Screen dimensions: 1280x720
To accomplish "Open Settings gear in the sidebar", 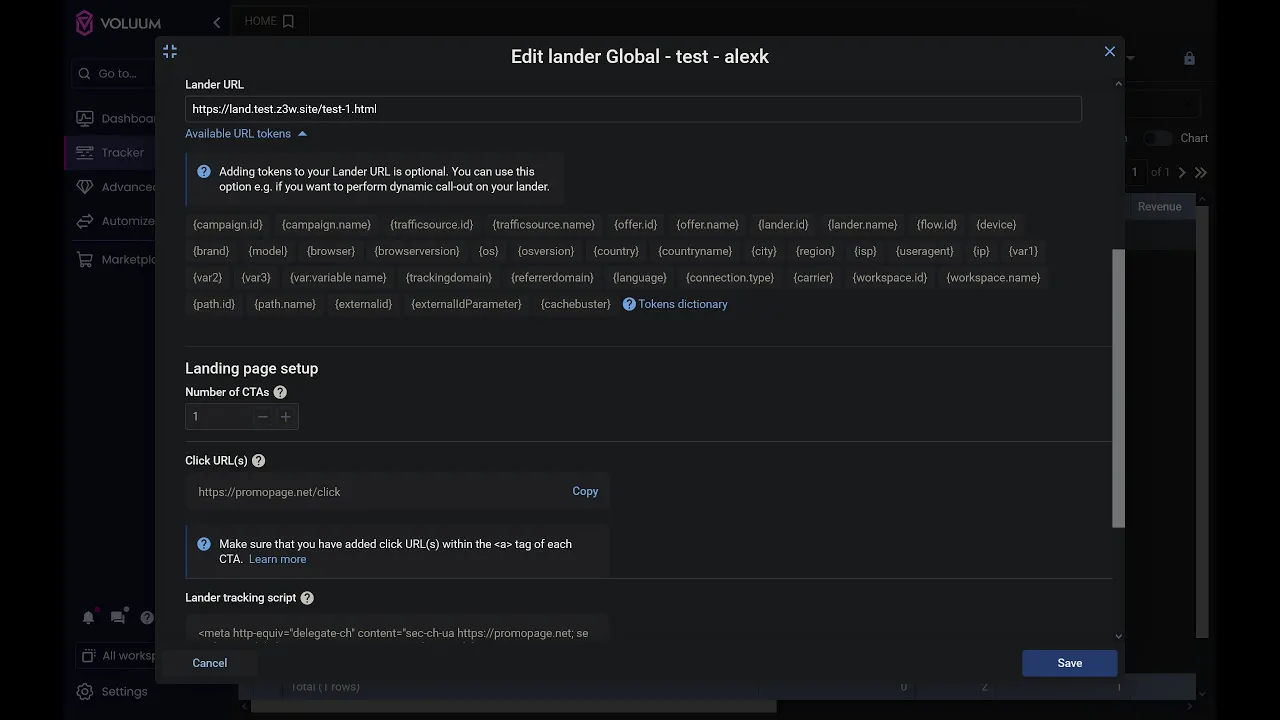I will (x=86, y=692).
